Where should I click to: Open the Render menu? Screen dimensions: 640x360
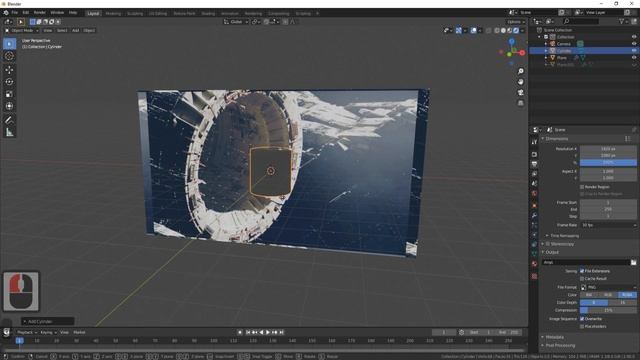point(40,13)
